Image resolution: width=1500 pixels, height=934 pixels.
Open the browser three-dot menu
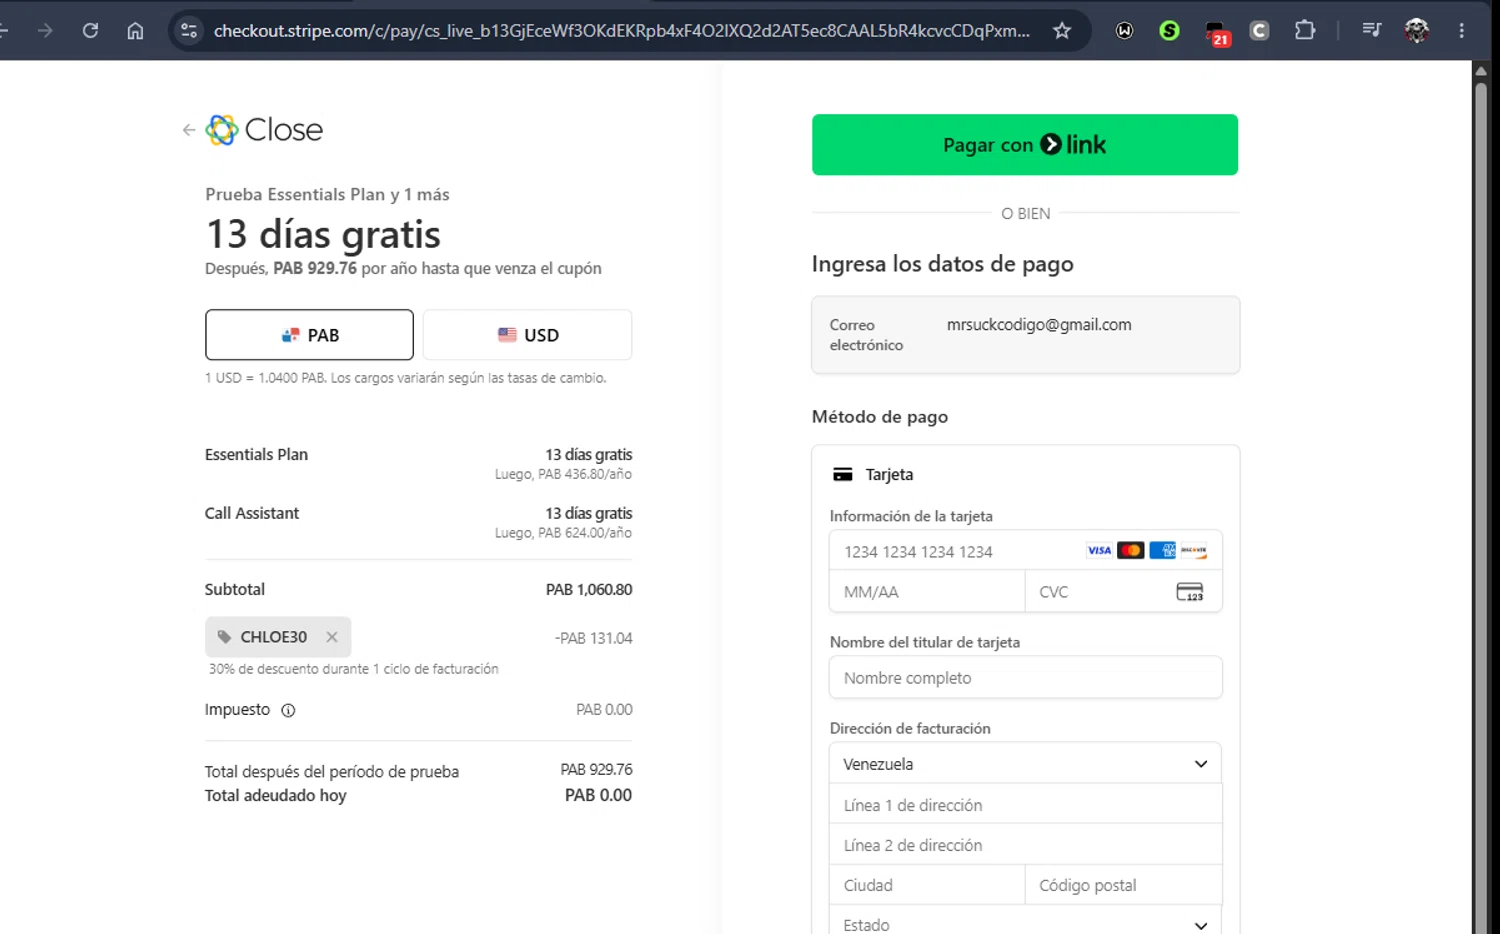coord(1462,31)
